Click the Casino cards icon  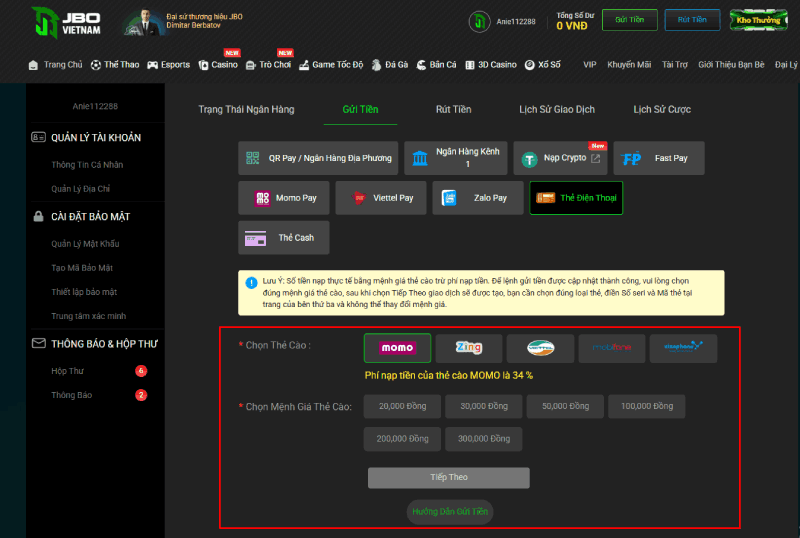coord(204,65)
